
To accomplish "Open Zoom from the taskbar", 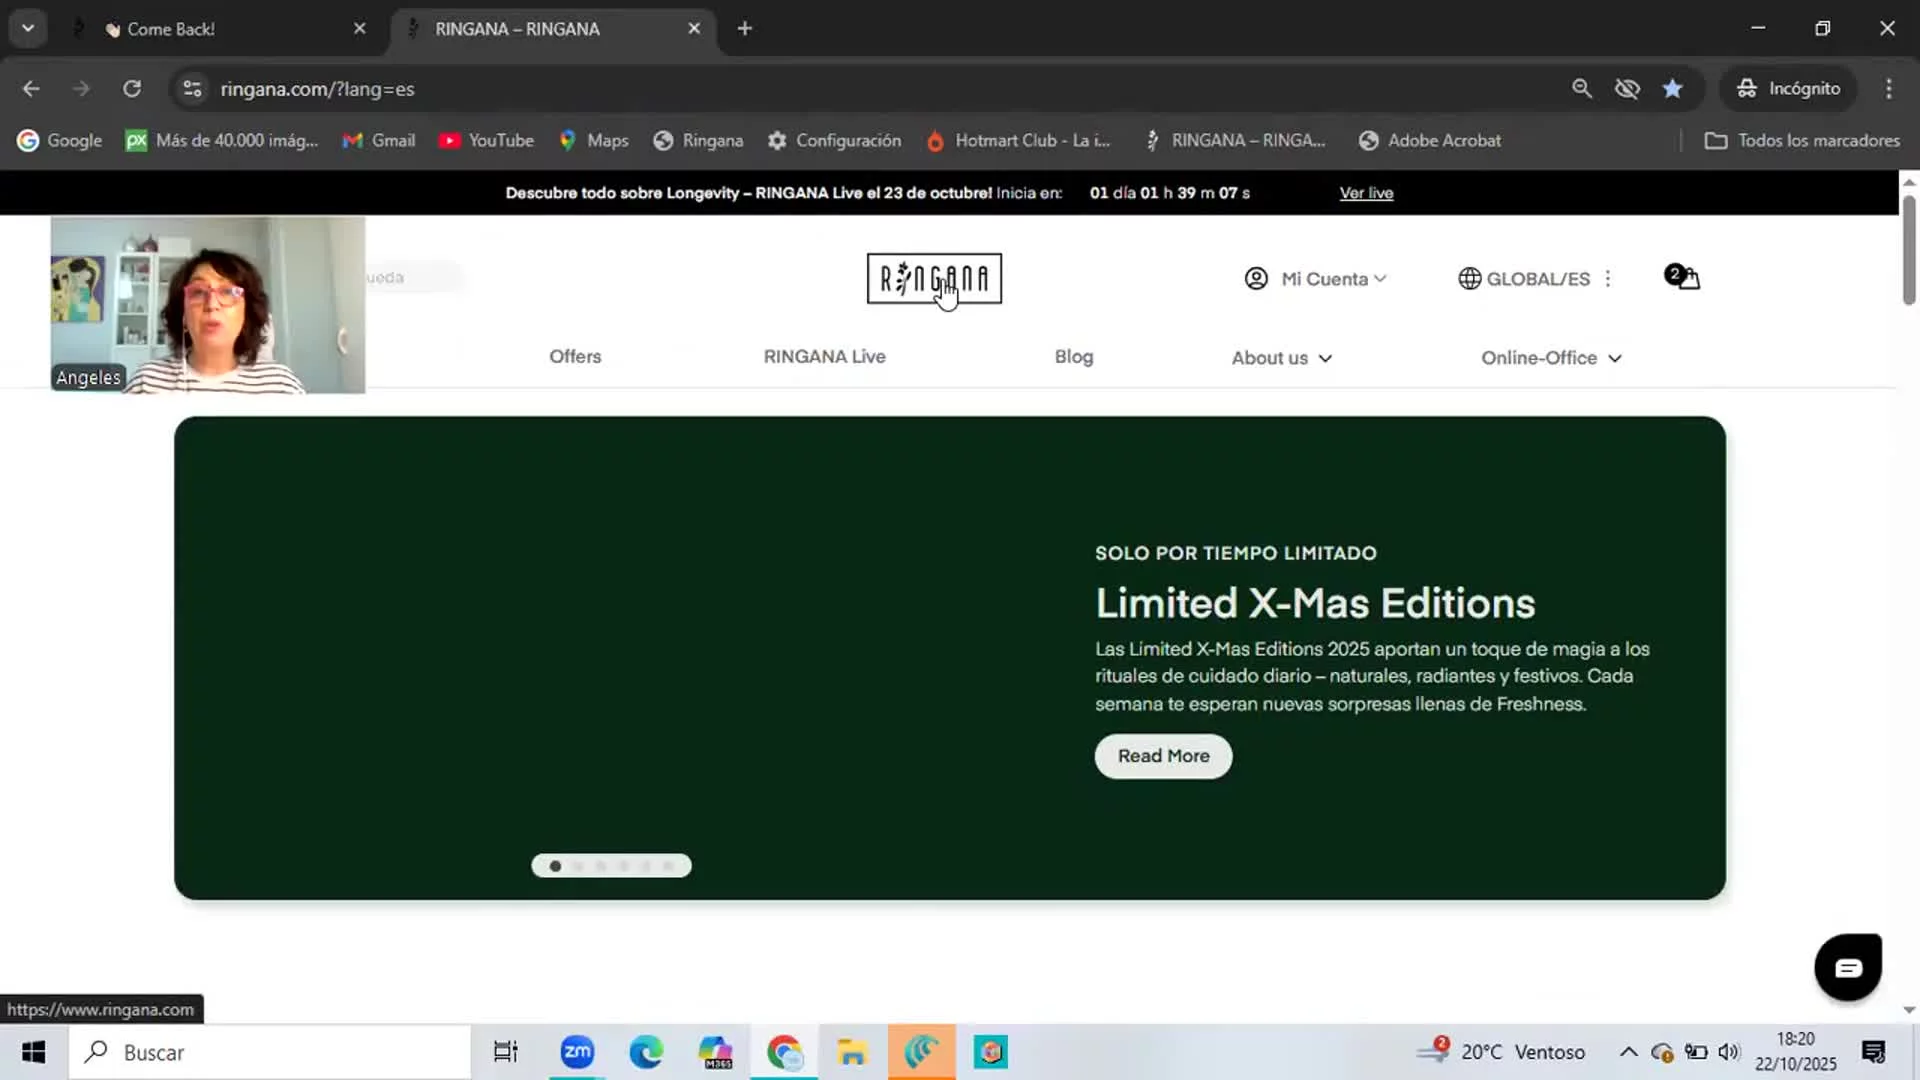I will (x=577, y=1052).
